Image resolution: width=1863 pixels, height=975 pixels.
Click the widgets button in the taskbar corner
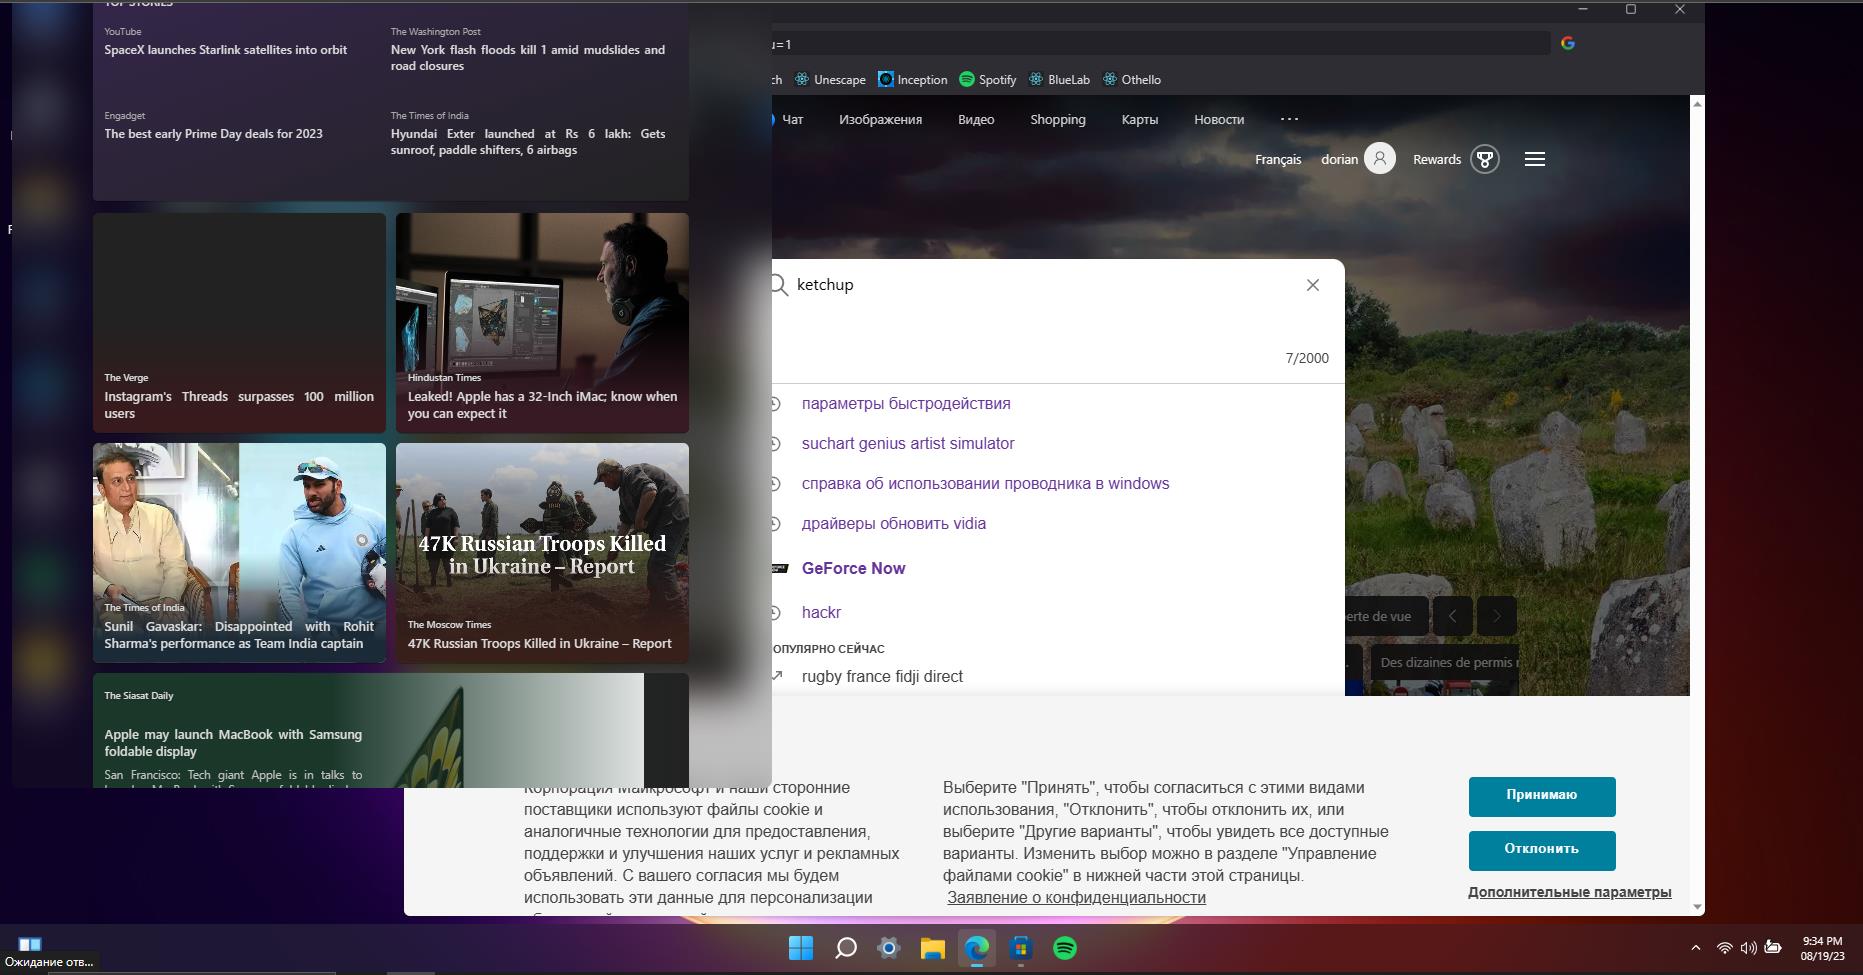click(x=30, y=944)
